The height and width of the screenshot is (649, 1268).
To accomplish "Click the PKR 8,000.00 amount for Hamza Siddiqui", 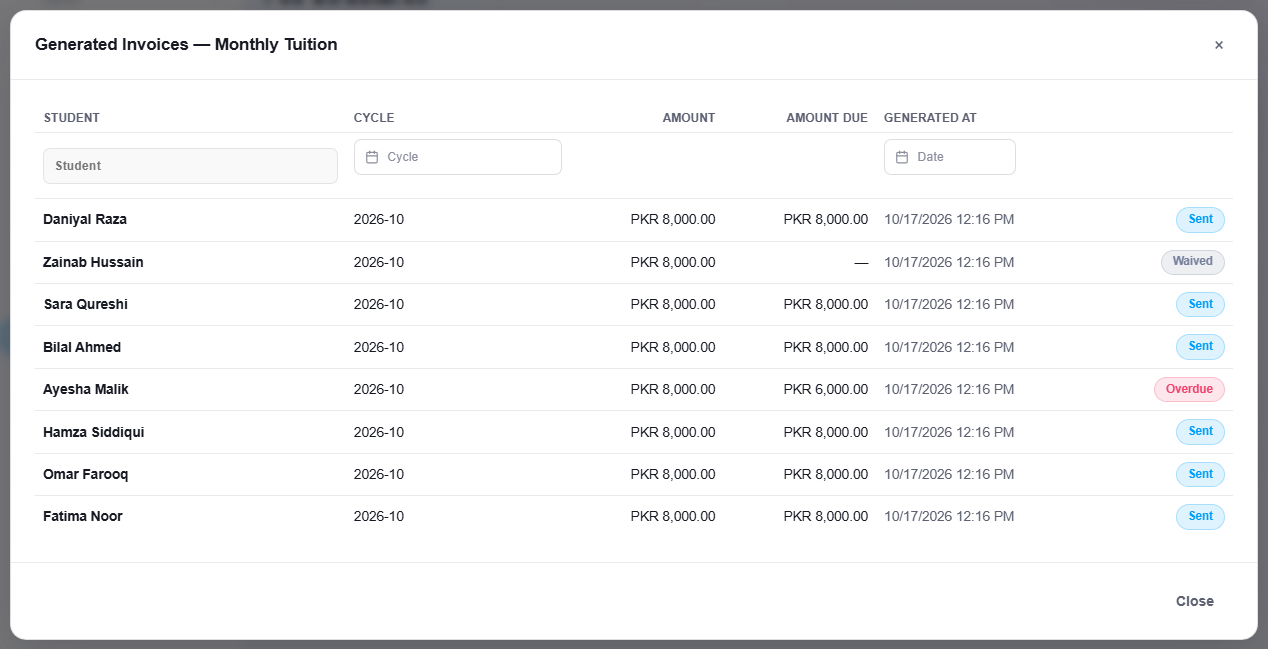I will click(673, 432).
